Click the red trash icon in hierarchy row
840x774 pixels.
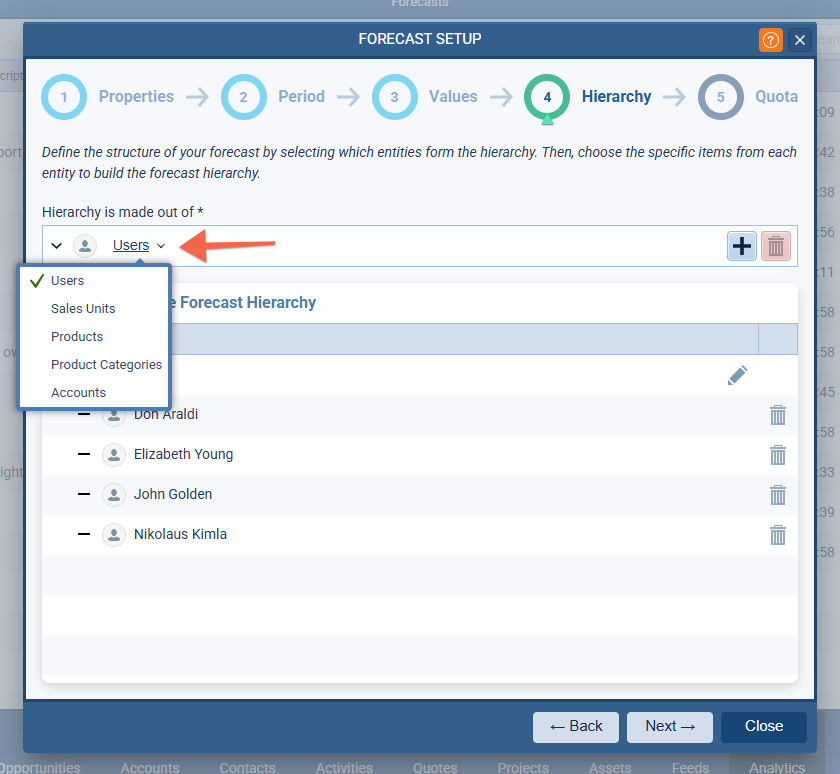tap(776, 246)
